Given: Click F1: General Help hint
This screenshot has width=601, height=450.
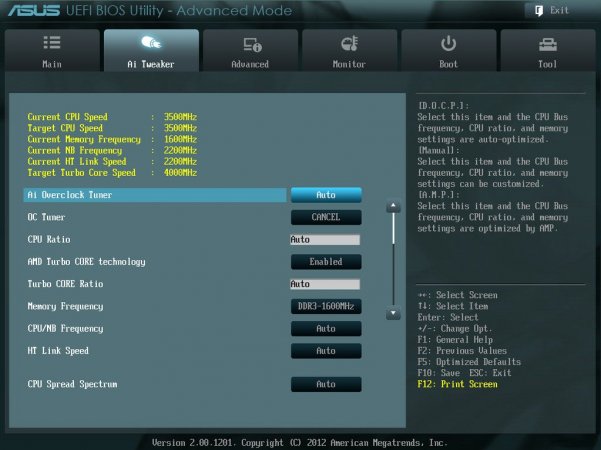Looking at the screenshot, I should [x=455, y=340].
